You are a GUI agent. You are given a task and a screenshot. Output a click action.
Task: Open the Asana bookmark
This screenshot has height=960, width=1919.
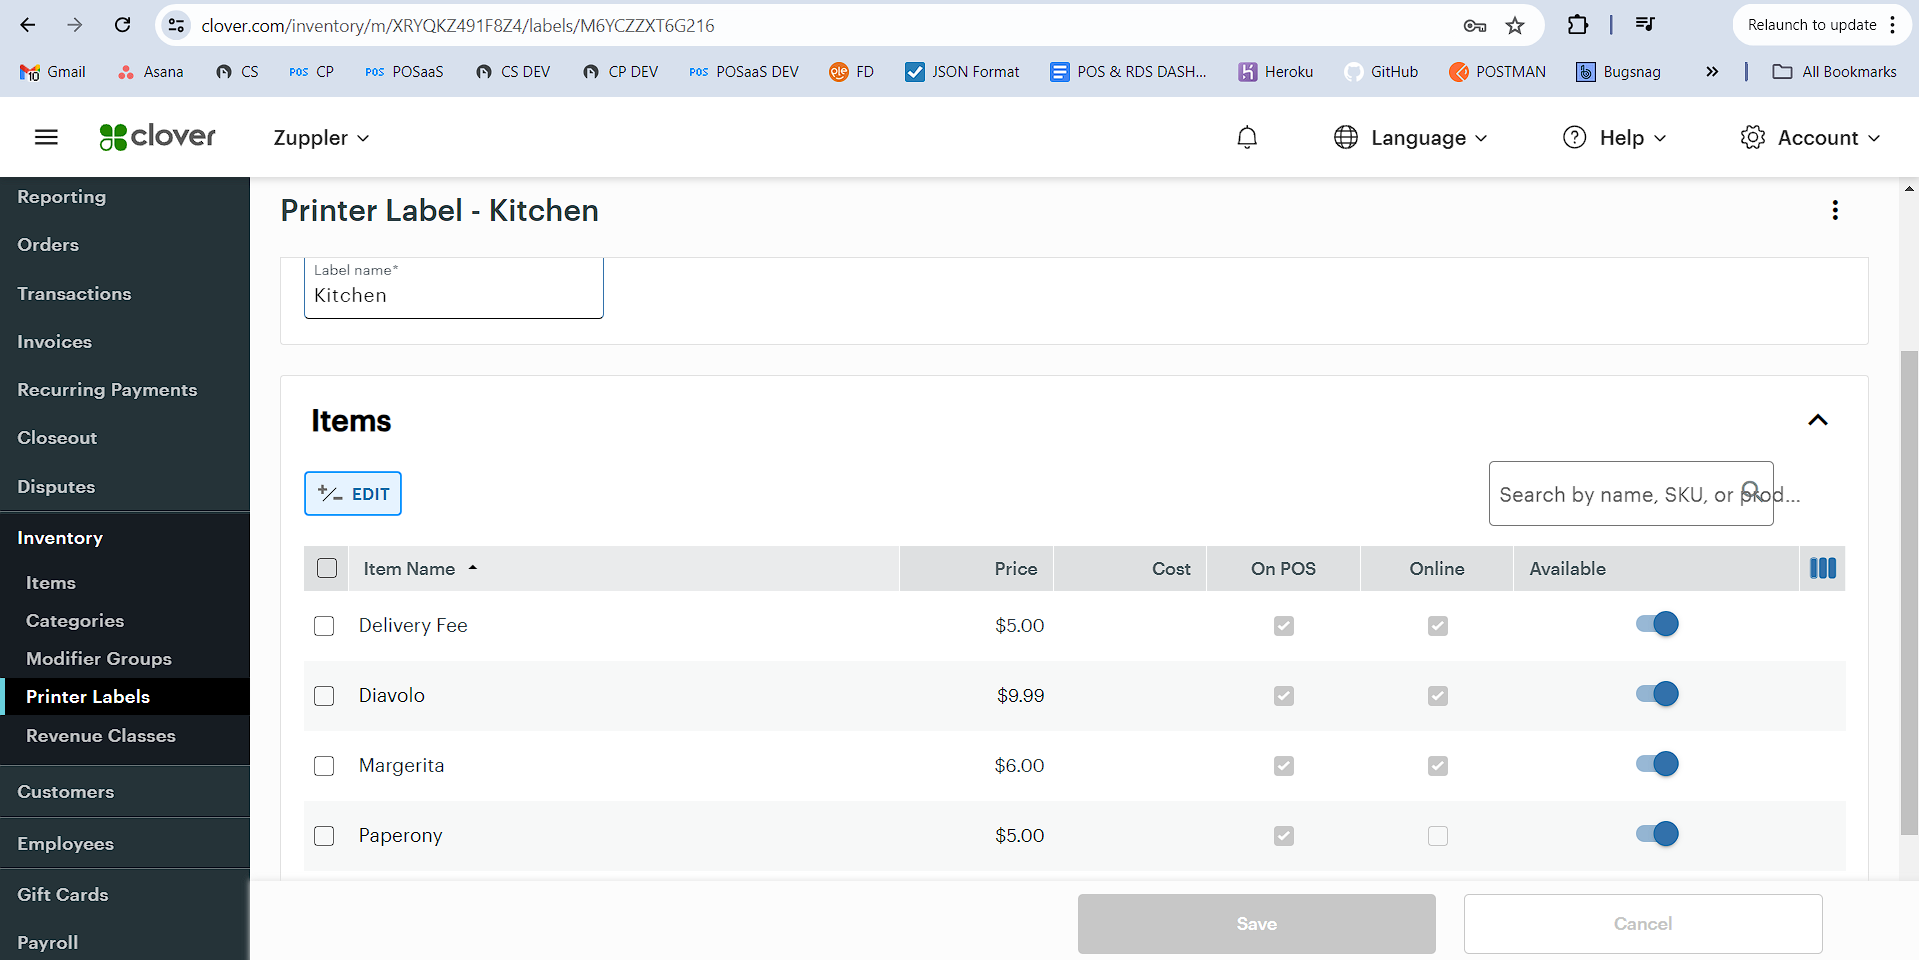coord(150,72)
